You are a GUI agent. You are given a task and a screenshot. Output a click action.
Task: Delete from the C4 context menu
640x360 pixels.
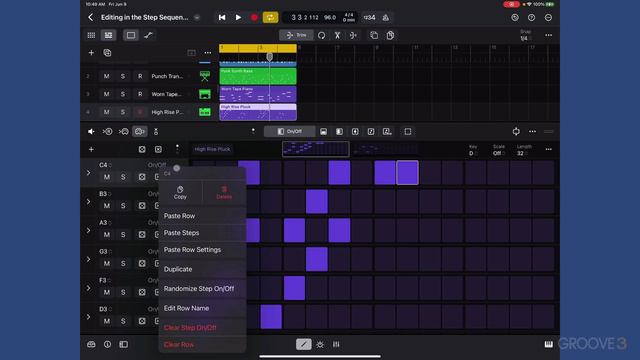click(224, 192)
